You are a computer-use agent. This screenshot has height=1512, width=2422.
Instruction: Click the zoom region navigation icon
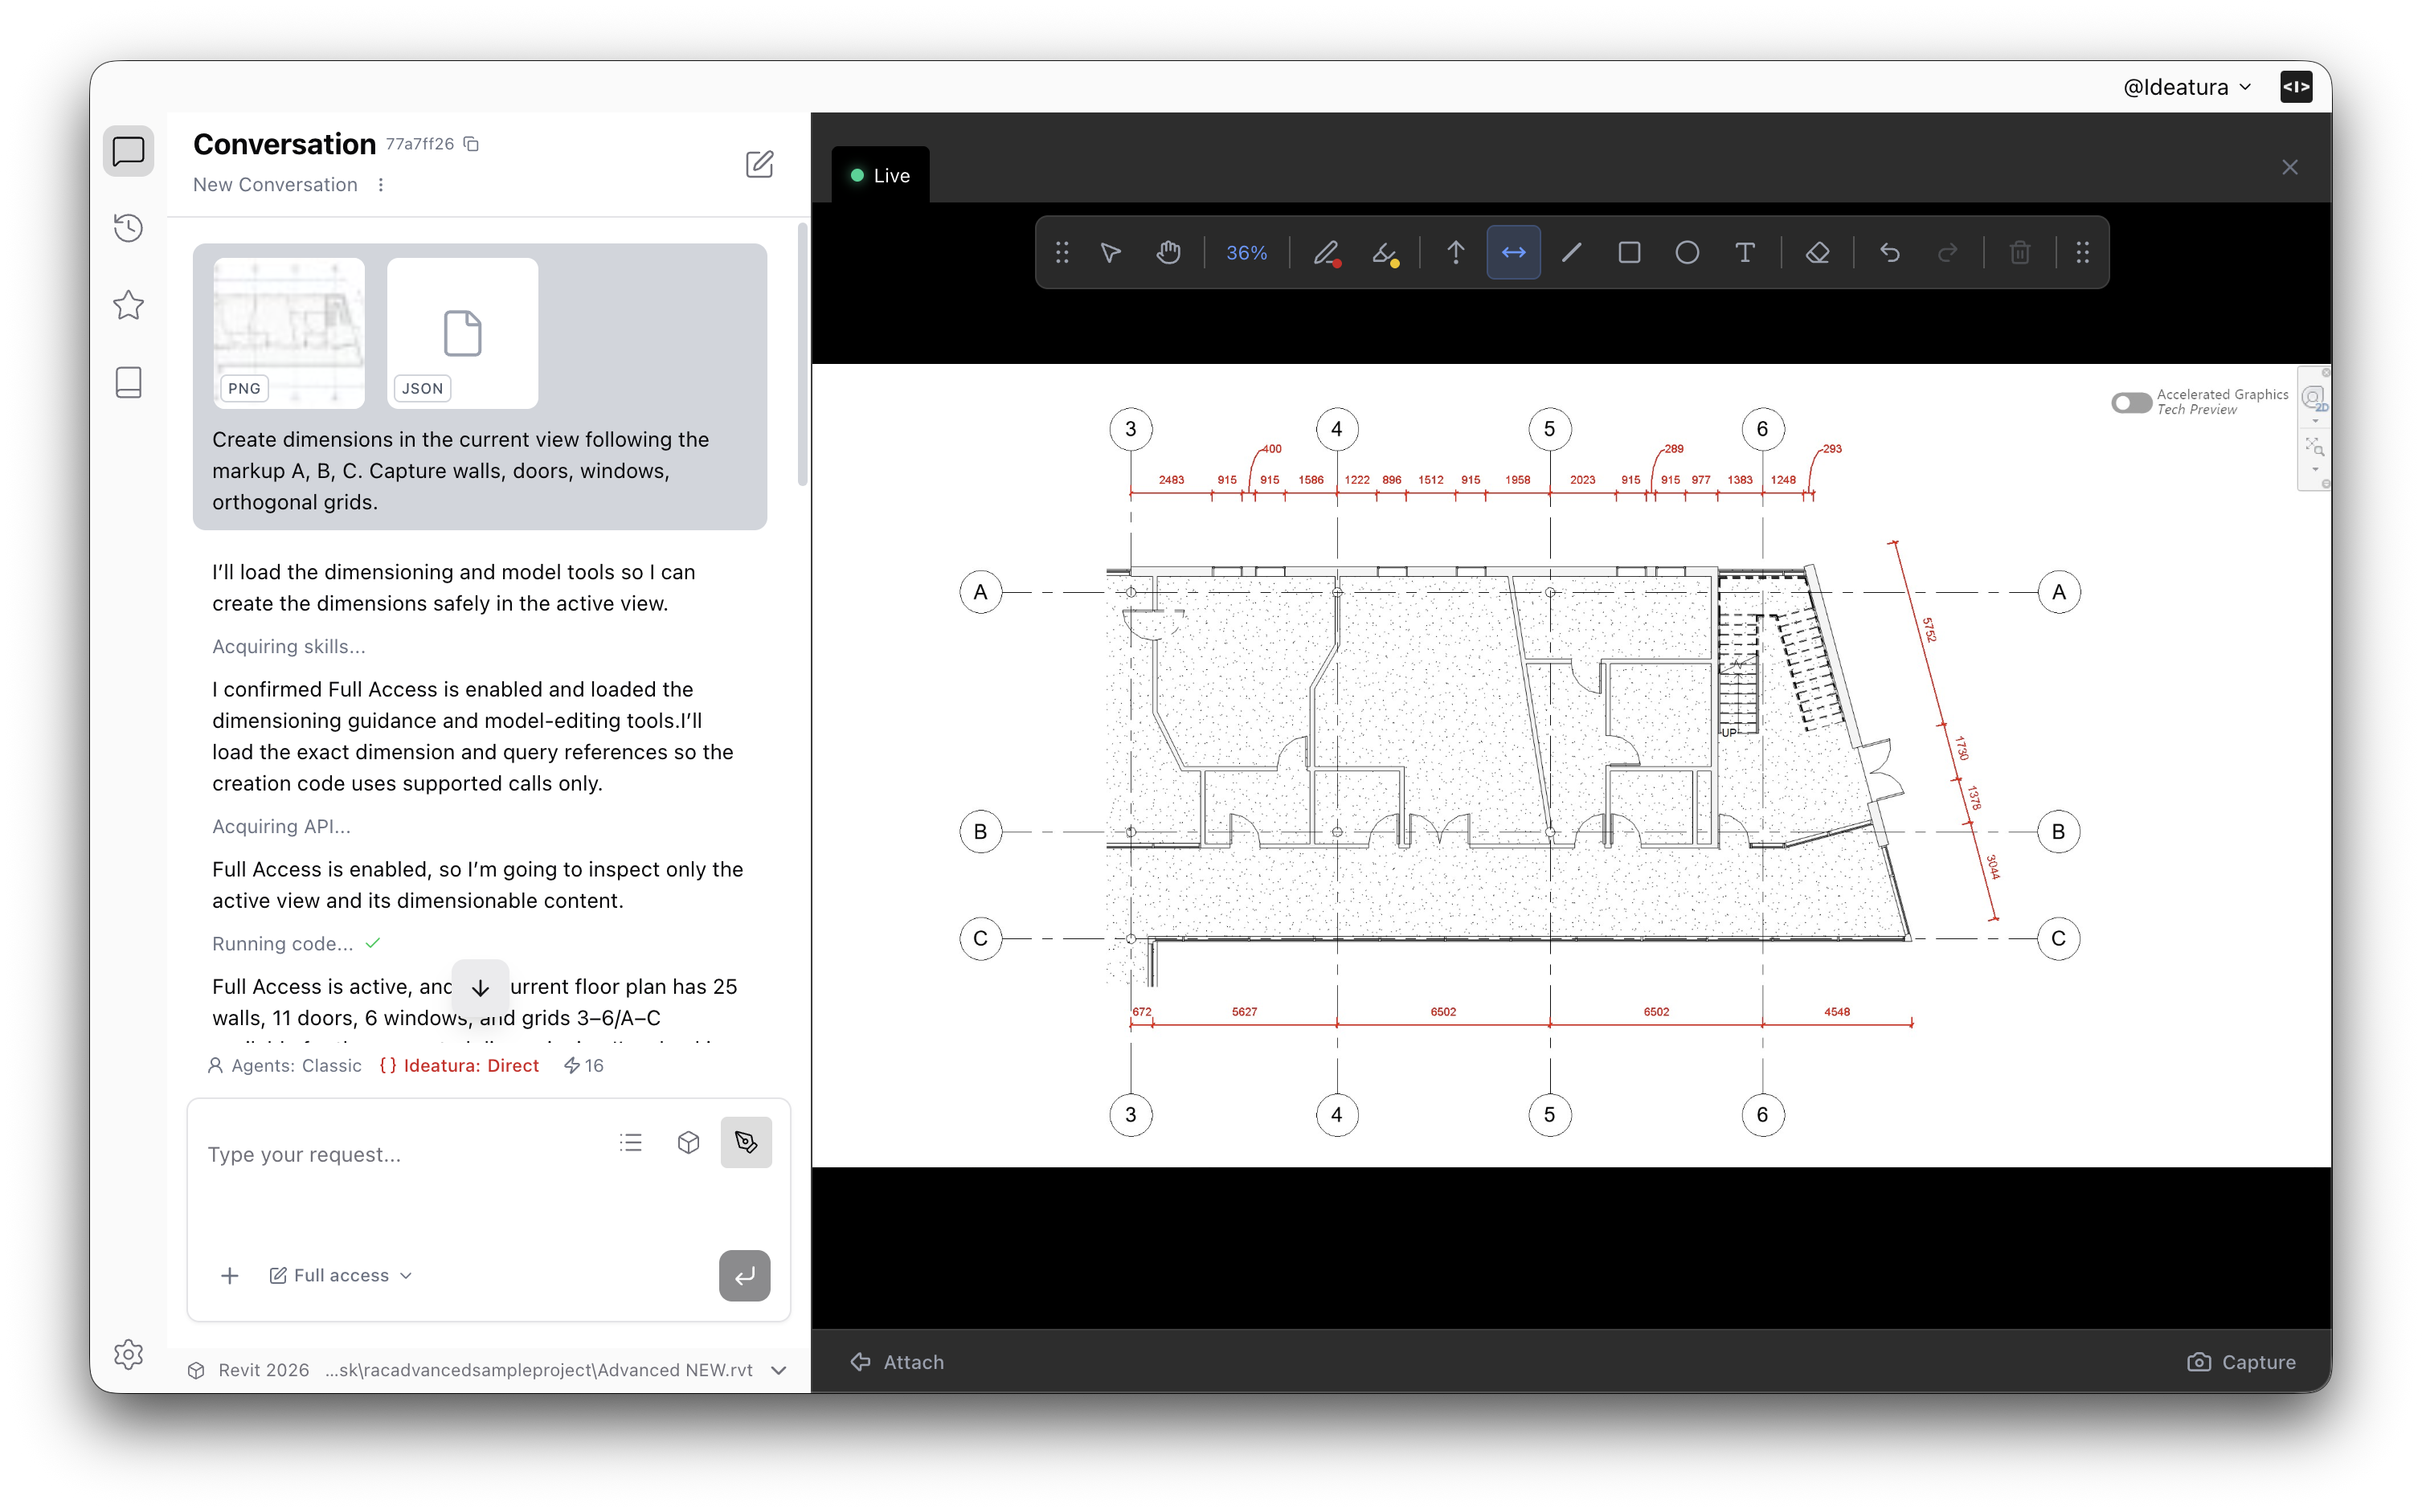pos(2314,446)
